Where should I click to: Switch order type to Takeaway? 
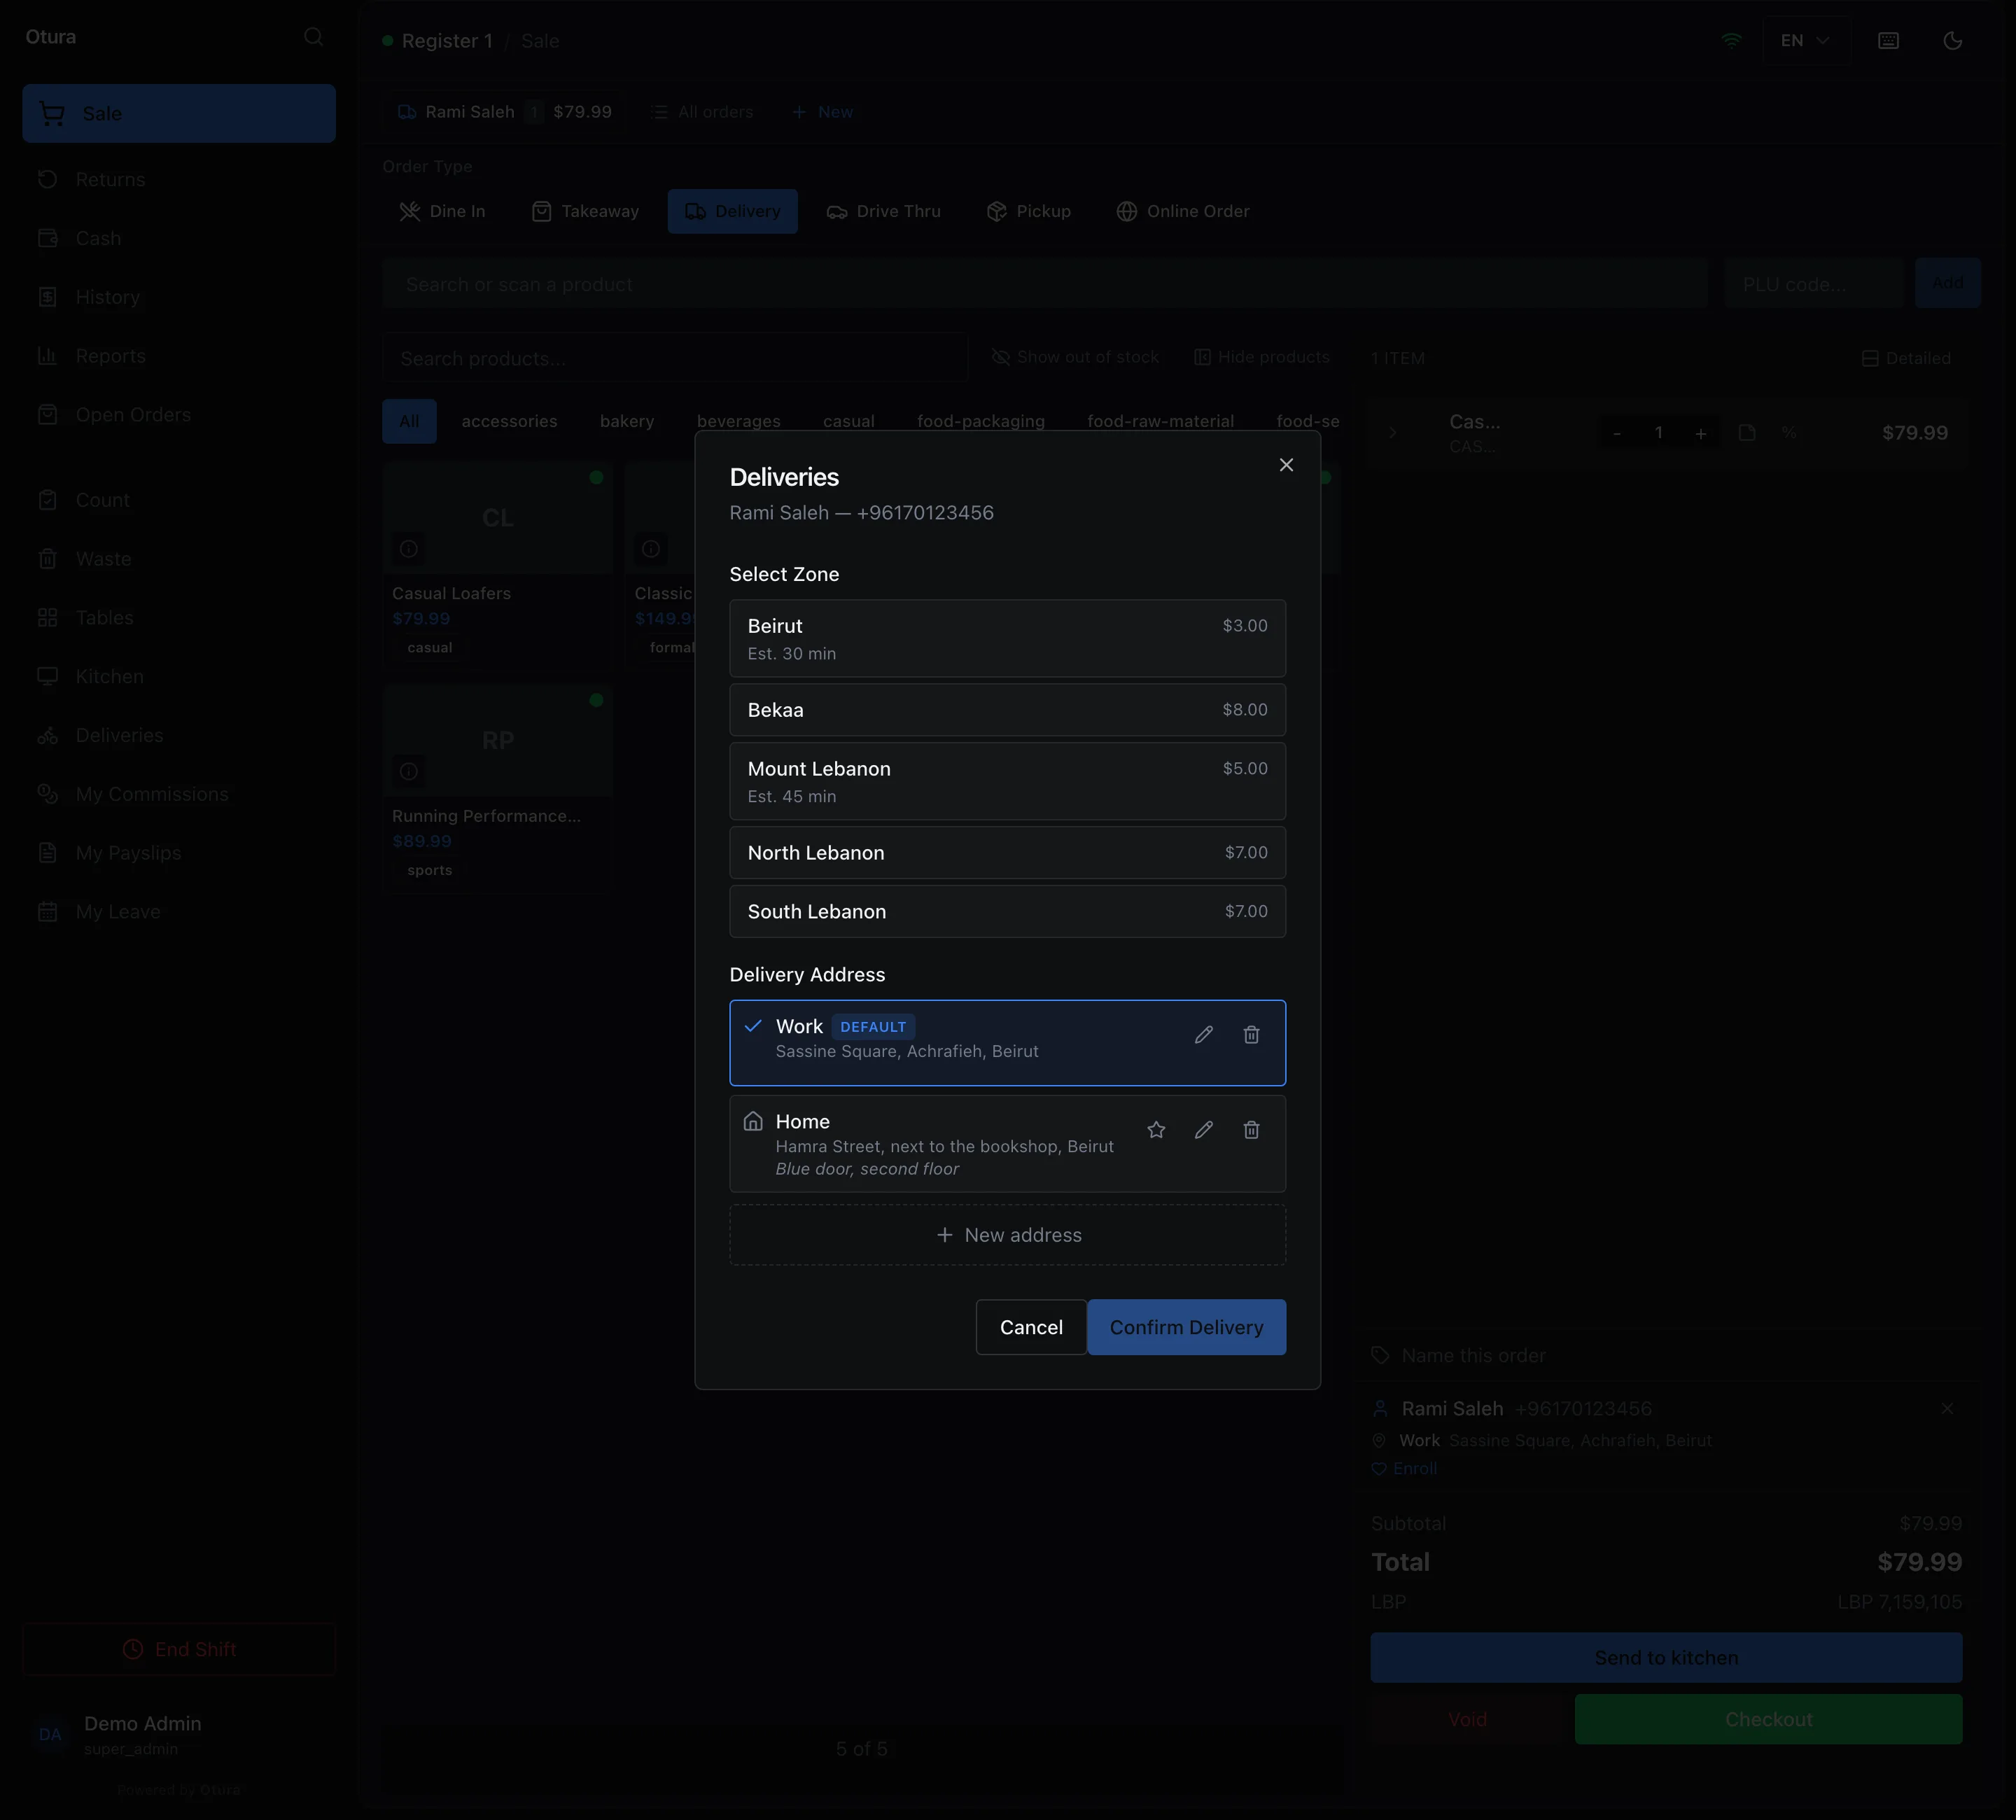(586, 212)
